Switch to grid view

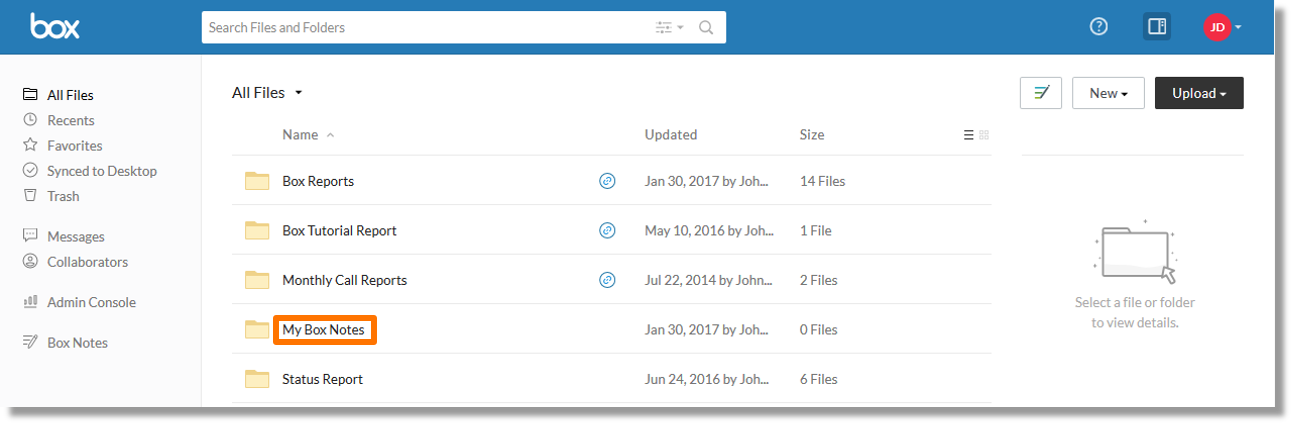(x=984, y=135)
